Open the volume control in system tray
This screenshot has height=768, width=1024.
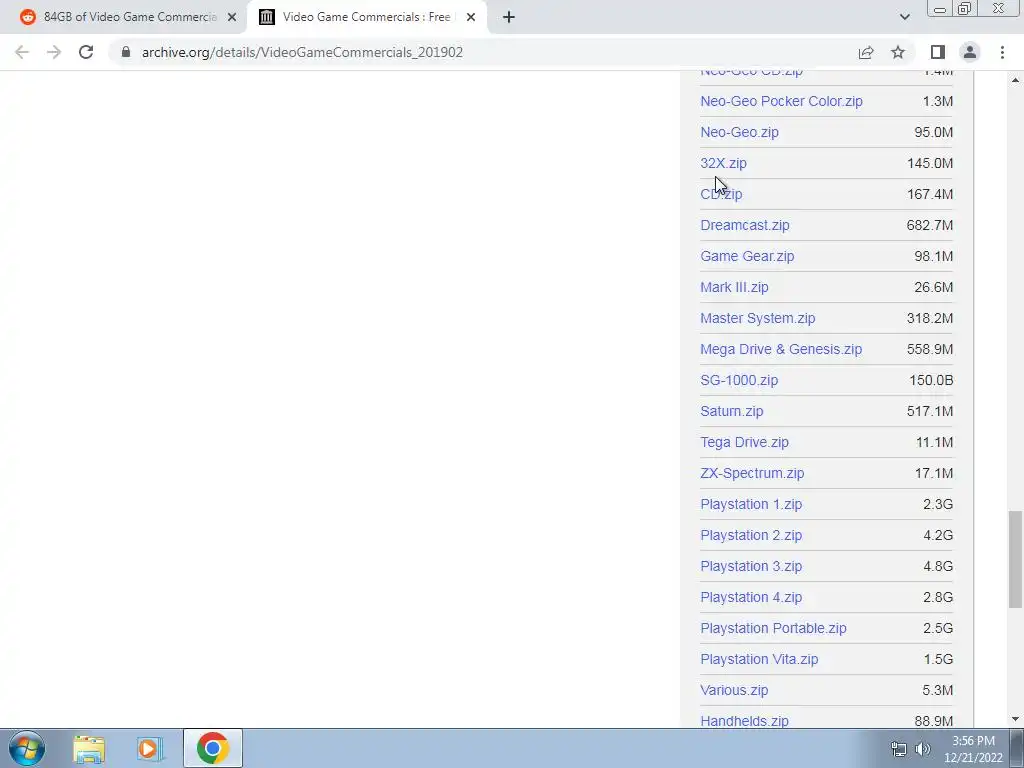[923, 749]
